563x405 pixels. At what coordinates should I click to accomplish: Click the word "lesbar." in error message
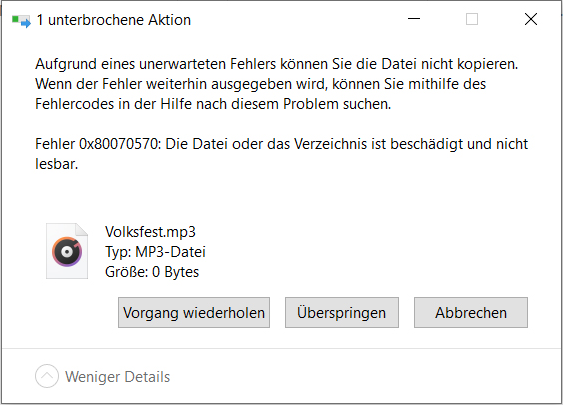pos(56,164)
